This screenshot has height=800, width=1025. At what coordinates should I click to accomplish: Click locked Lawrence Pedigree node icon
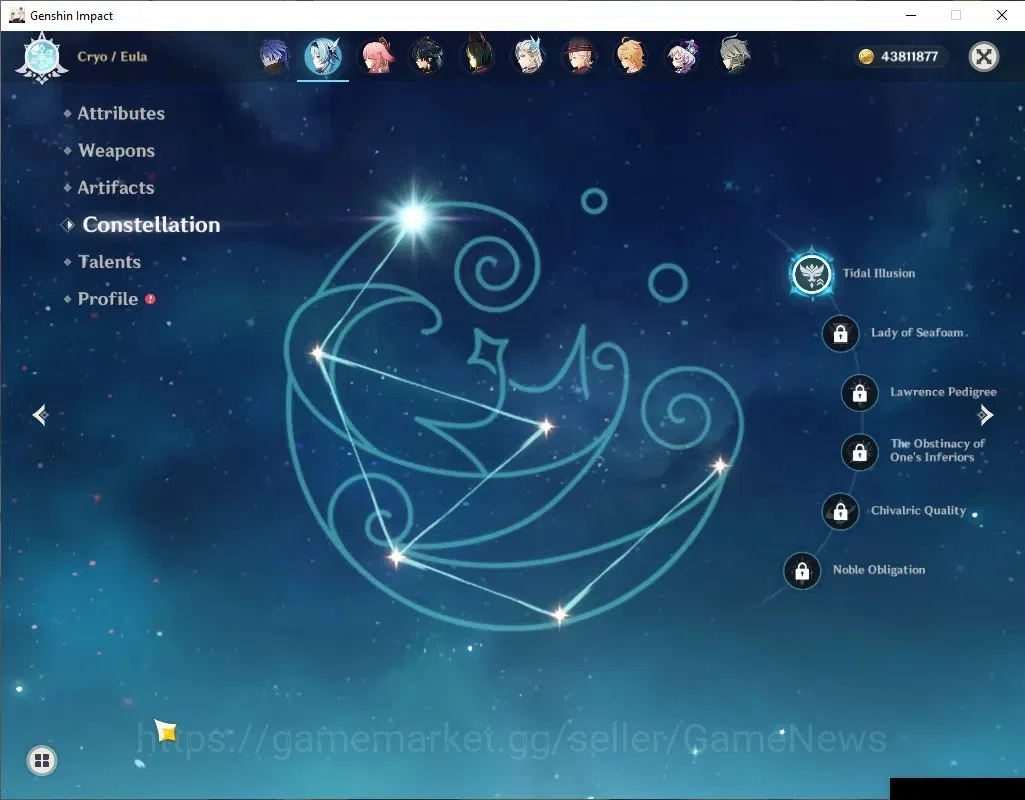tap(860, 393)
